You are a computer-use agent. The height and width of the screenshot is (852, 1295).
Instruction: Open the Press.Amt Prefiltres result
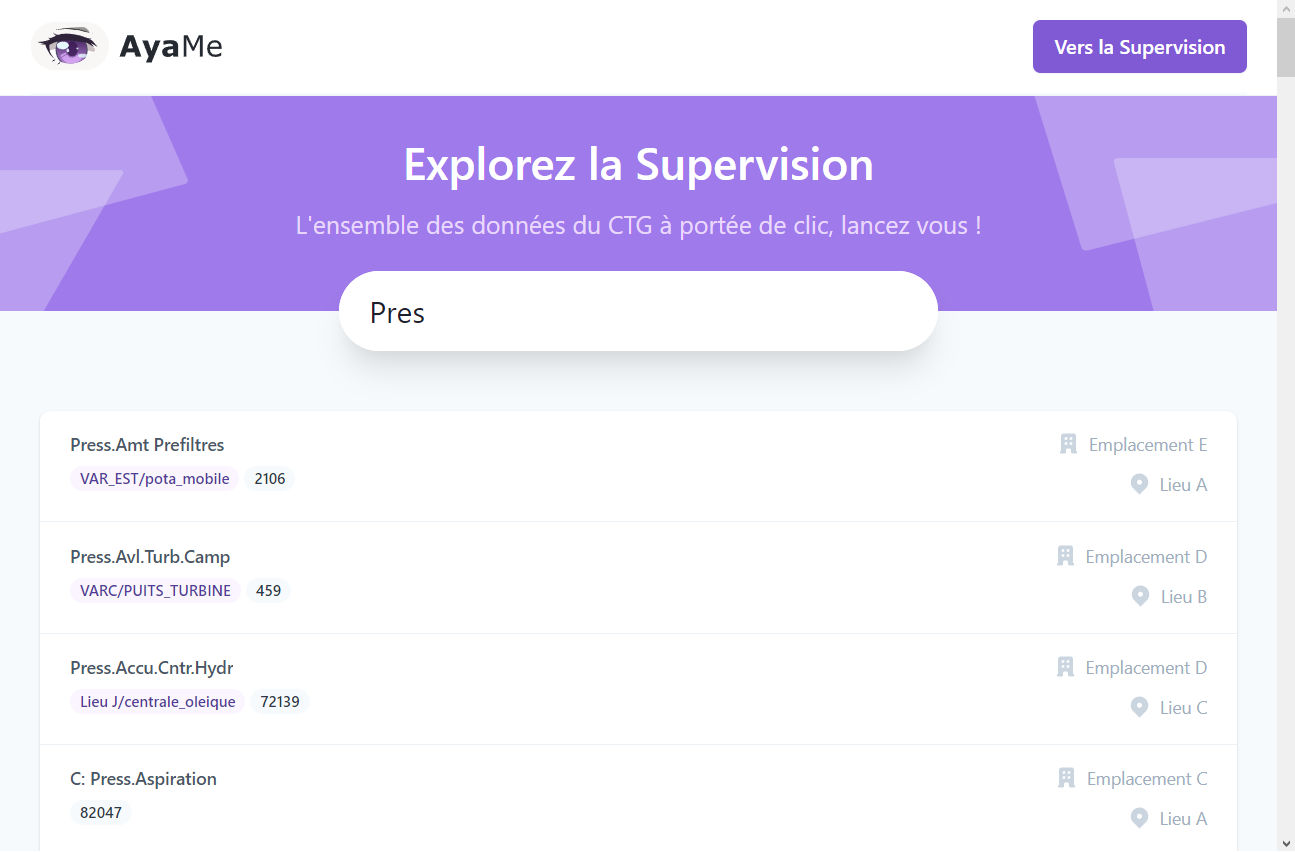[638, 466]
